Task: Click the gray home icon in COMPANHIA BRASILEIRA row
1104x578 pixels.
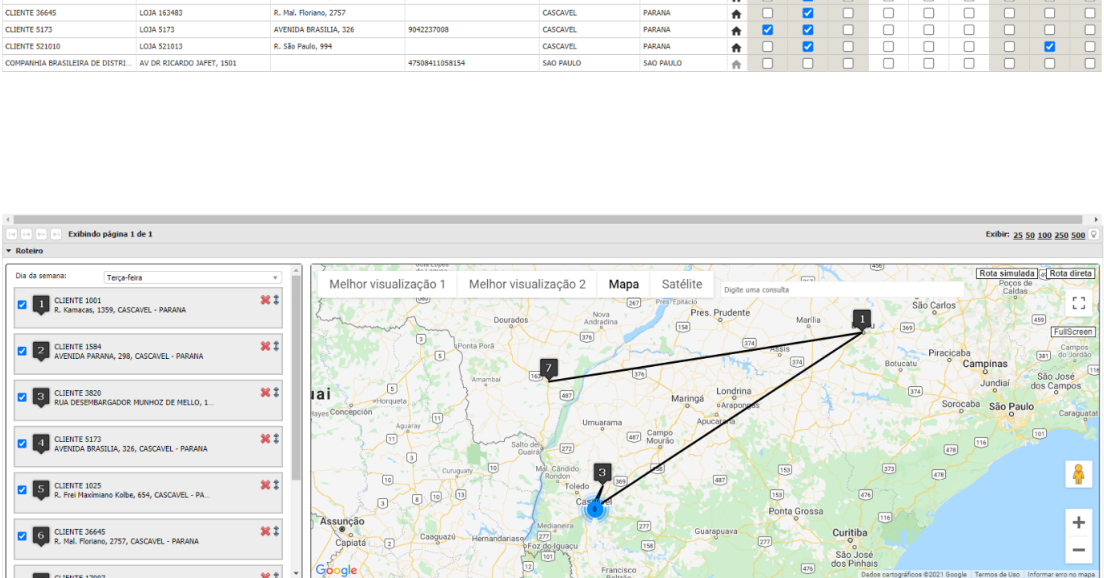Action: point(736,64)
